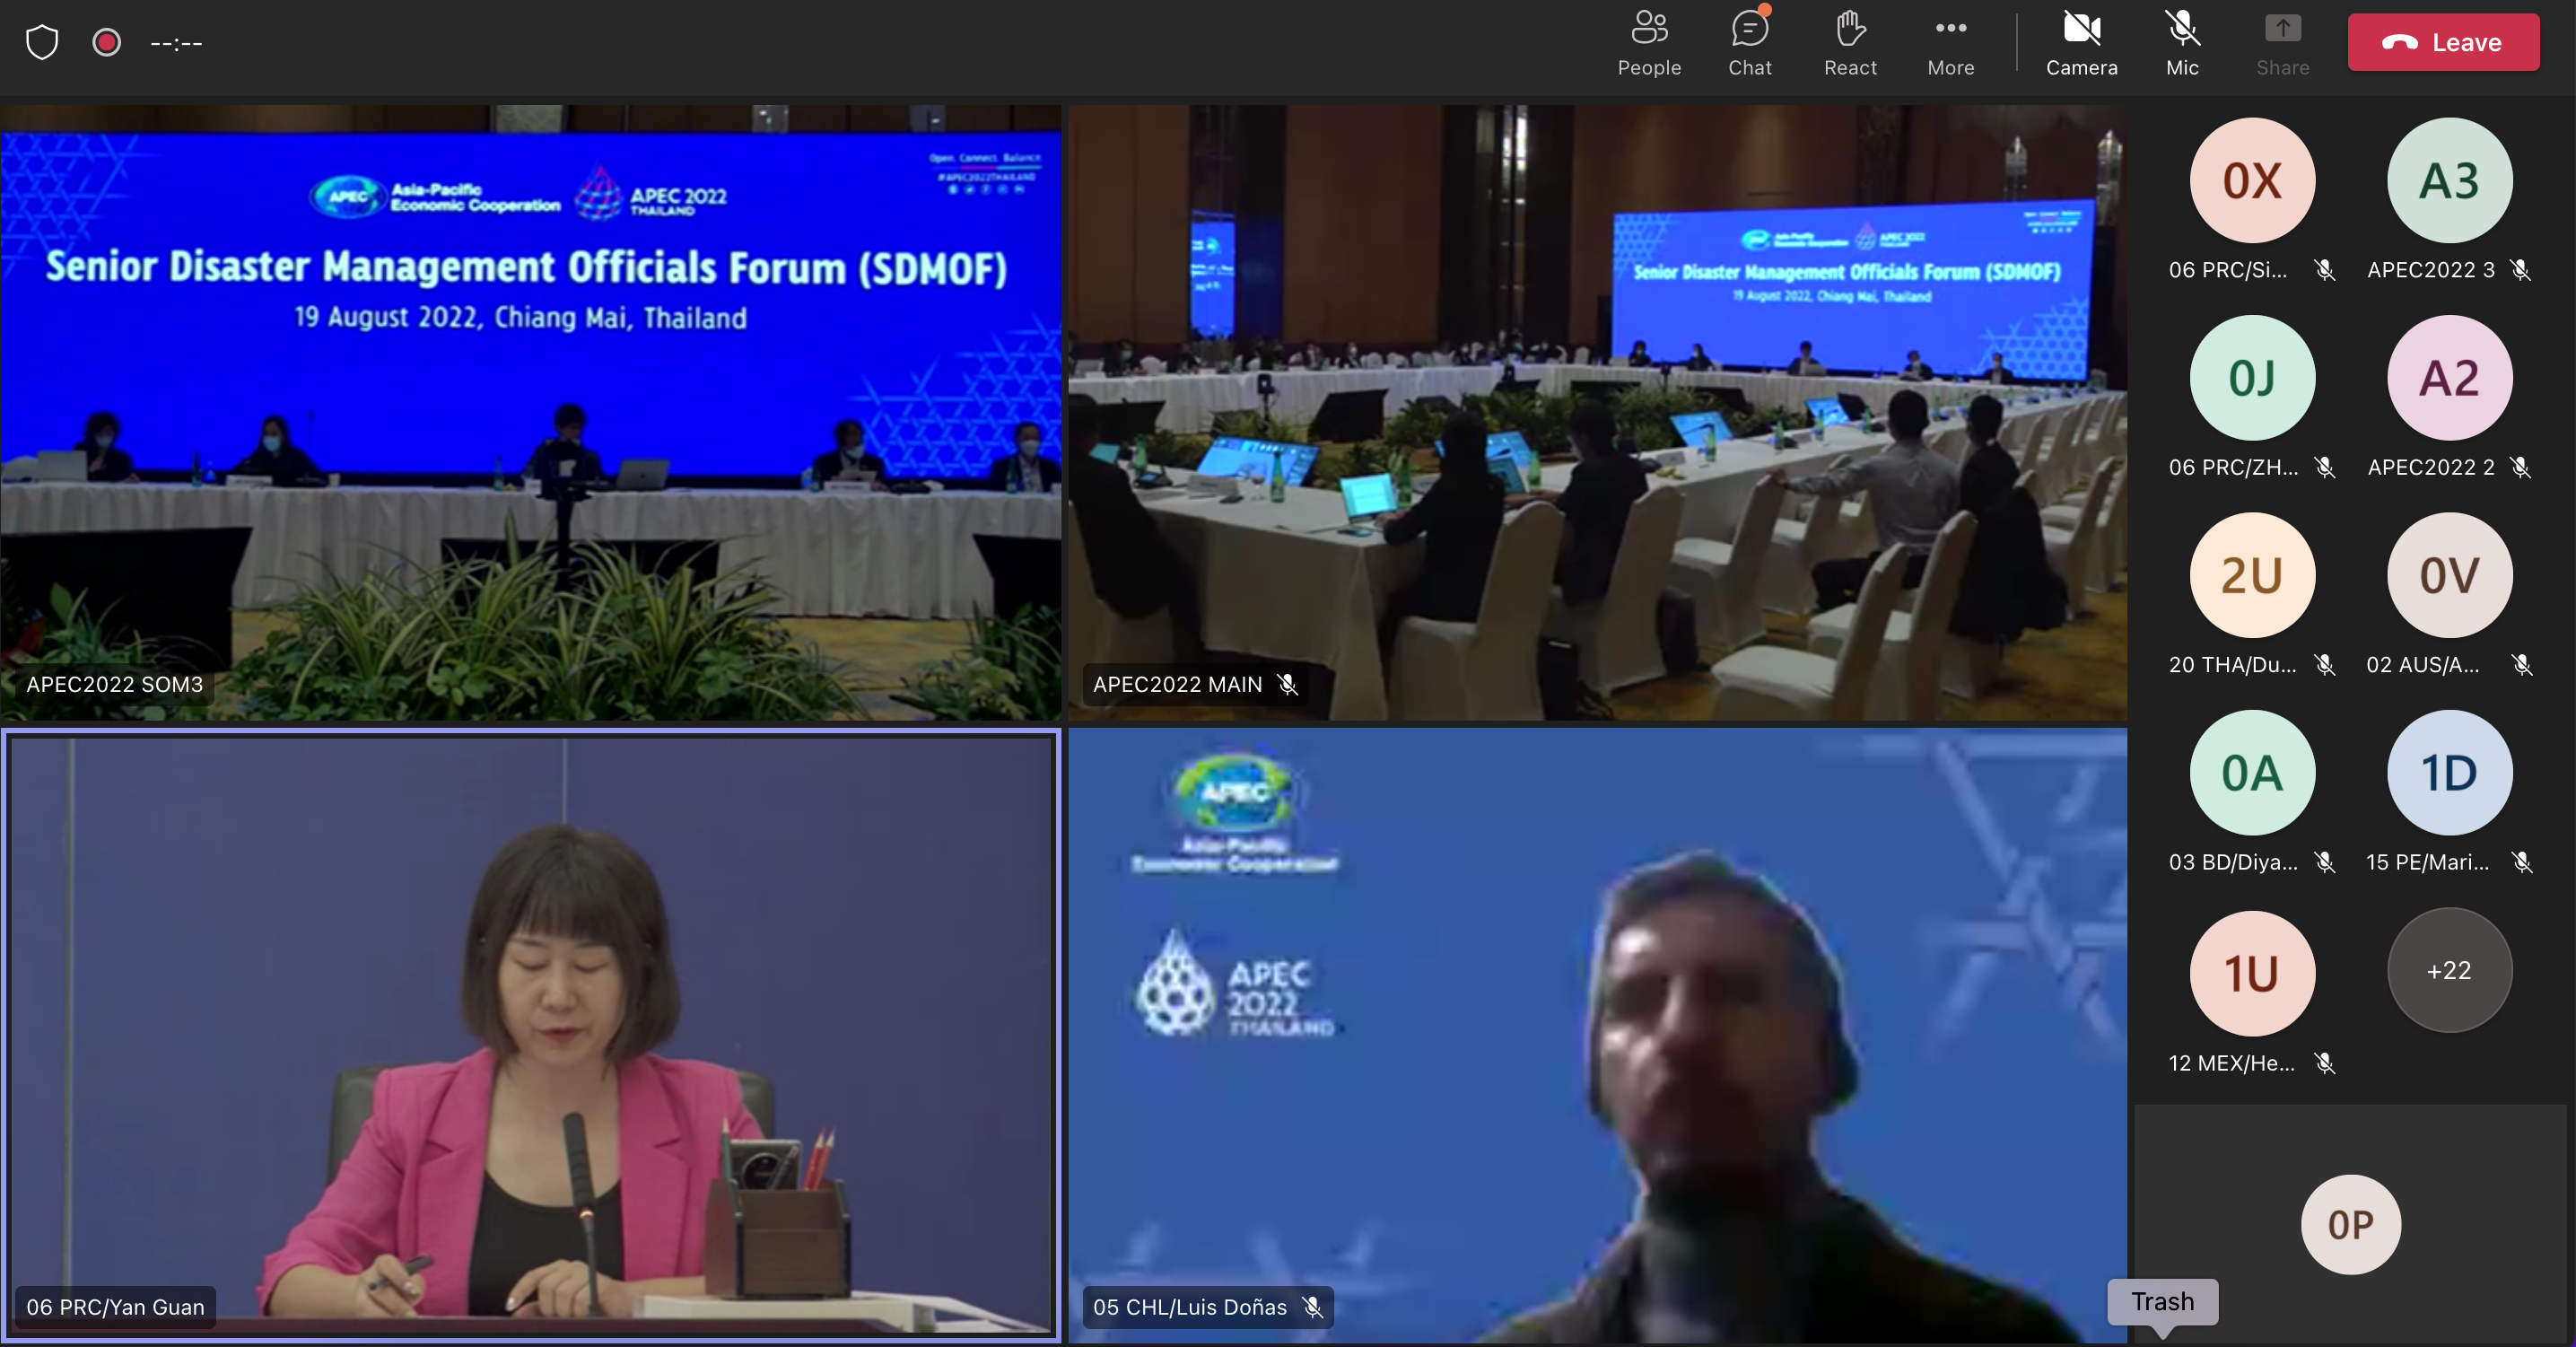2576x1347 pixels.
Task: Toggle the Camera on
Action: point(2082,44)
